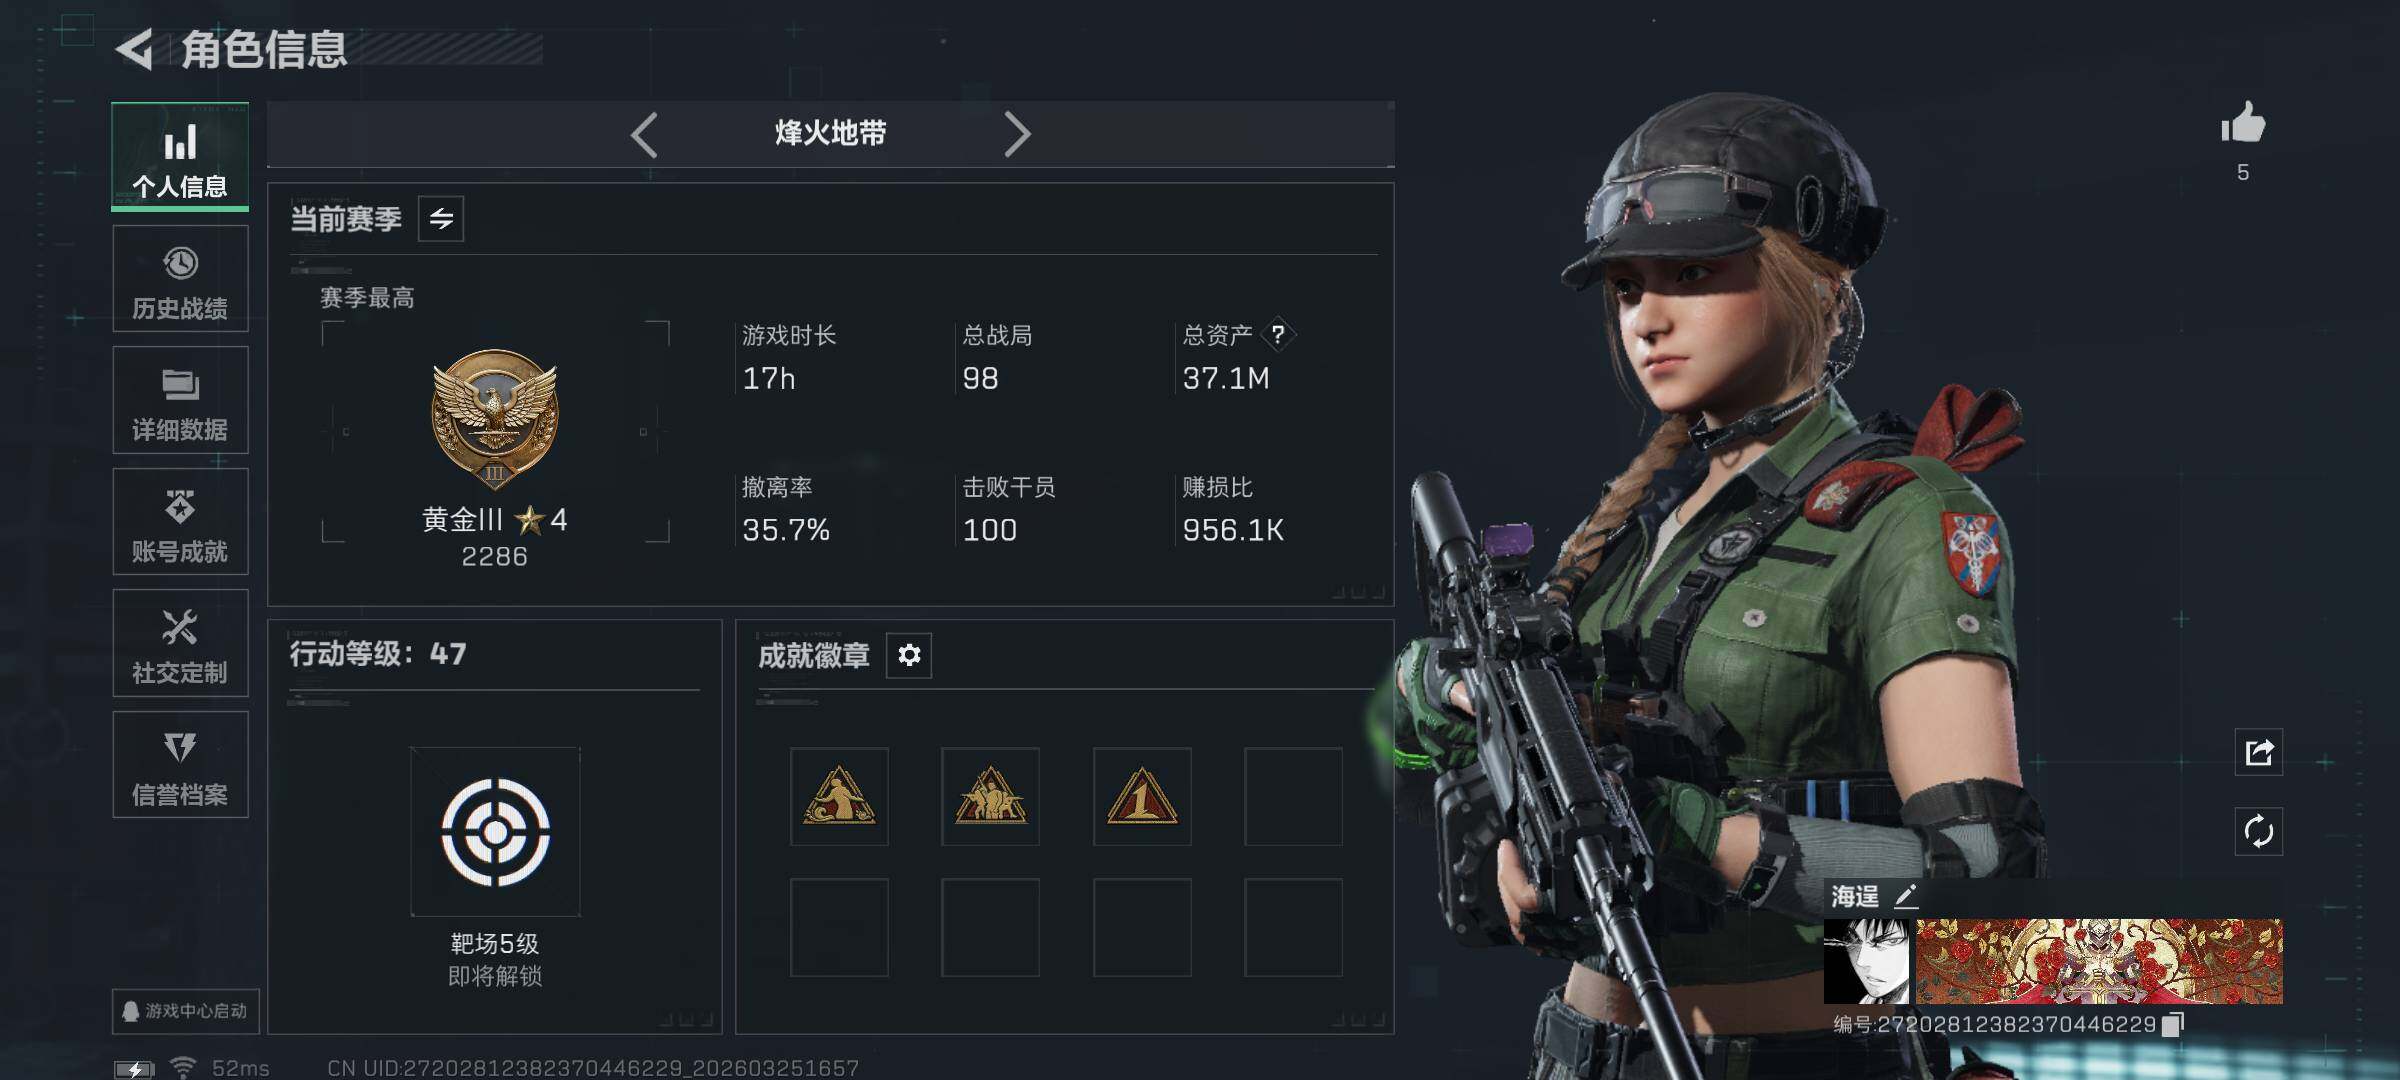The height and width of the screenshot is (1080, 2400).
Task: Switch to previous mode with left chevron
Action: click(x=645, y=134)
